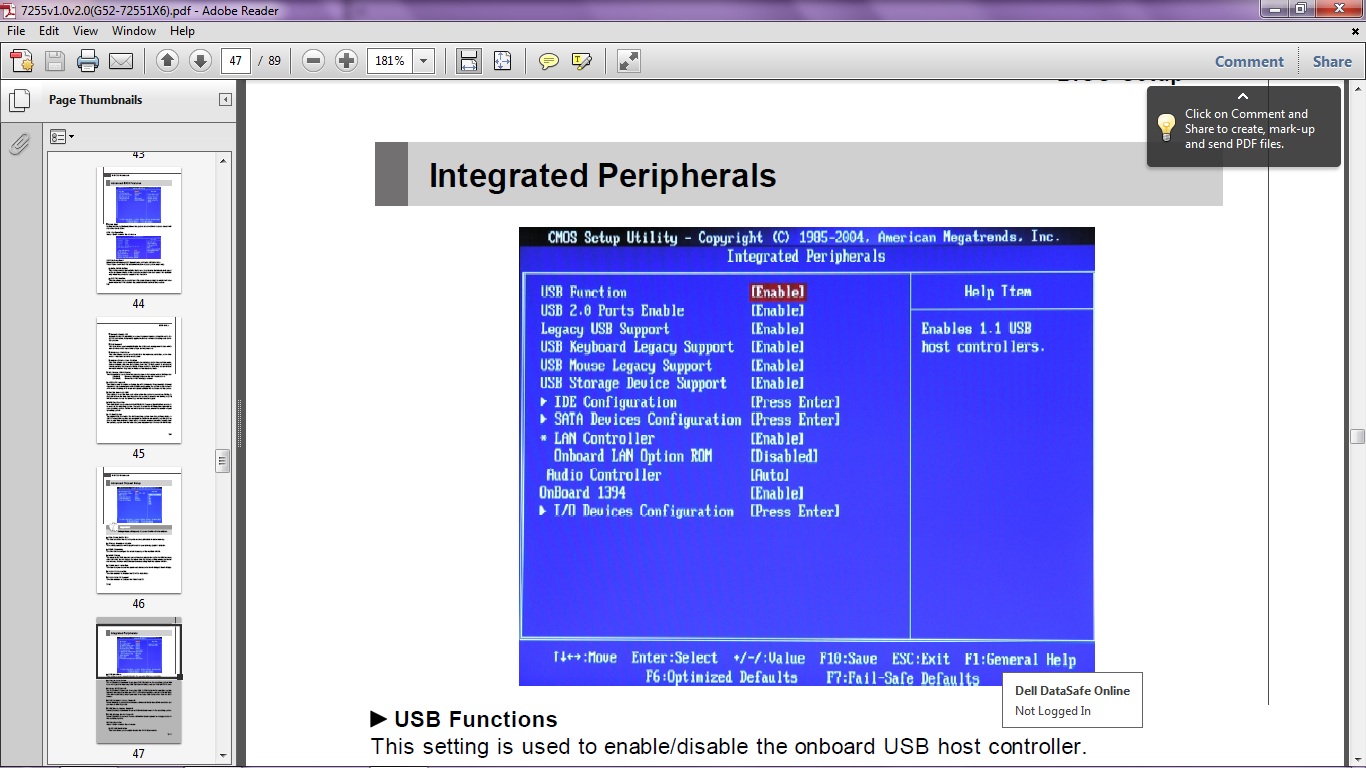The height and width of the screenshot is (768, 1366).
Task: Send file via email envelope icon
Action: [x=121, y=61]
